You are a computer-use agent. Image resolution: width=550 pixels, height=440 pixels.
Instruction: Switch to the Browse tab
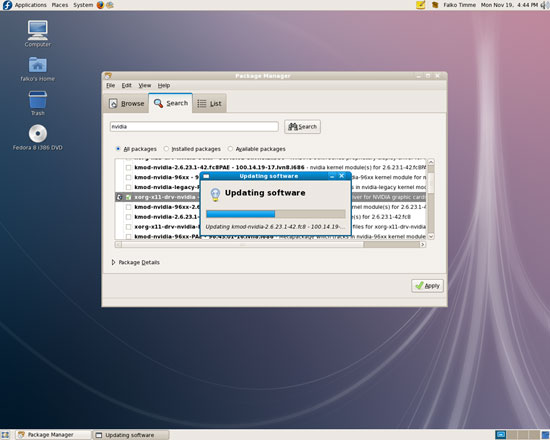coord(126,104)
